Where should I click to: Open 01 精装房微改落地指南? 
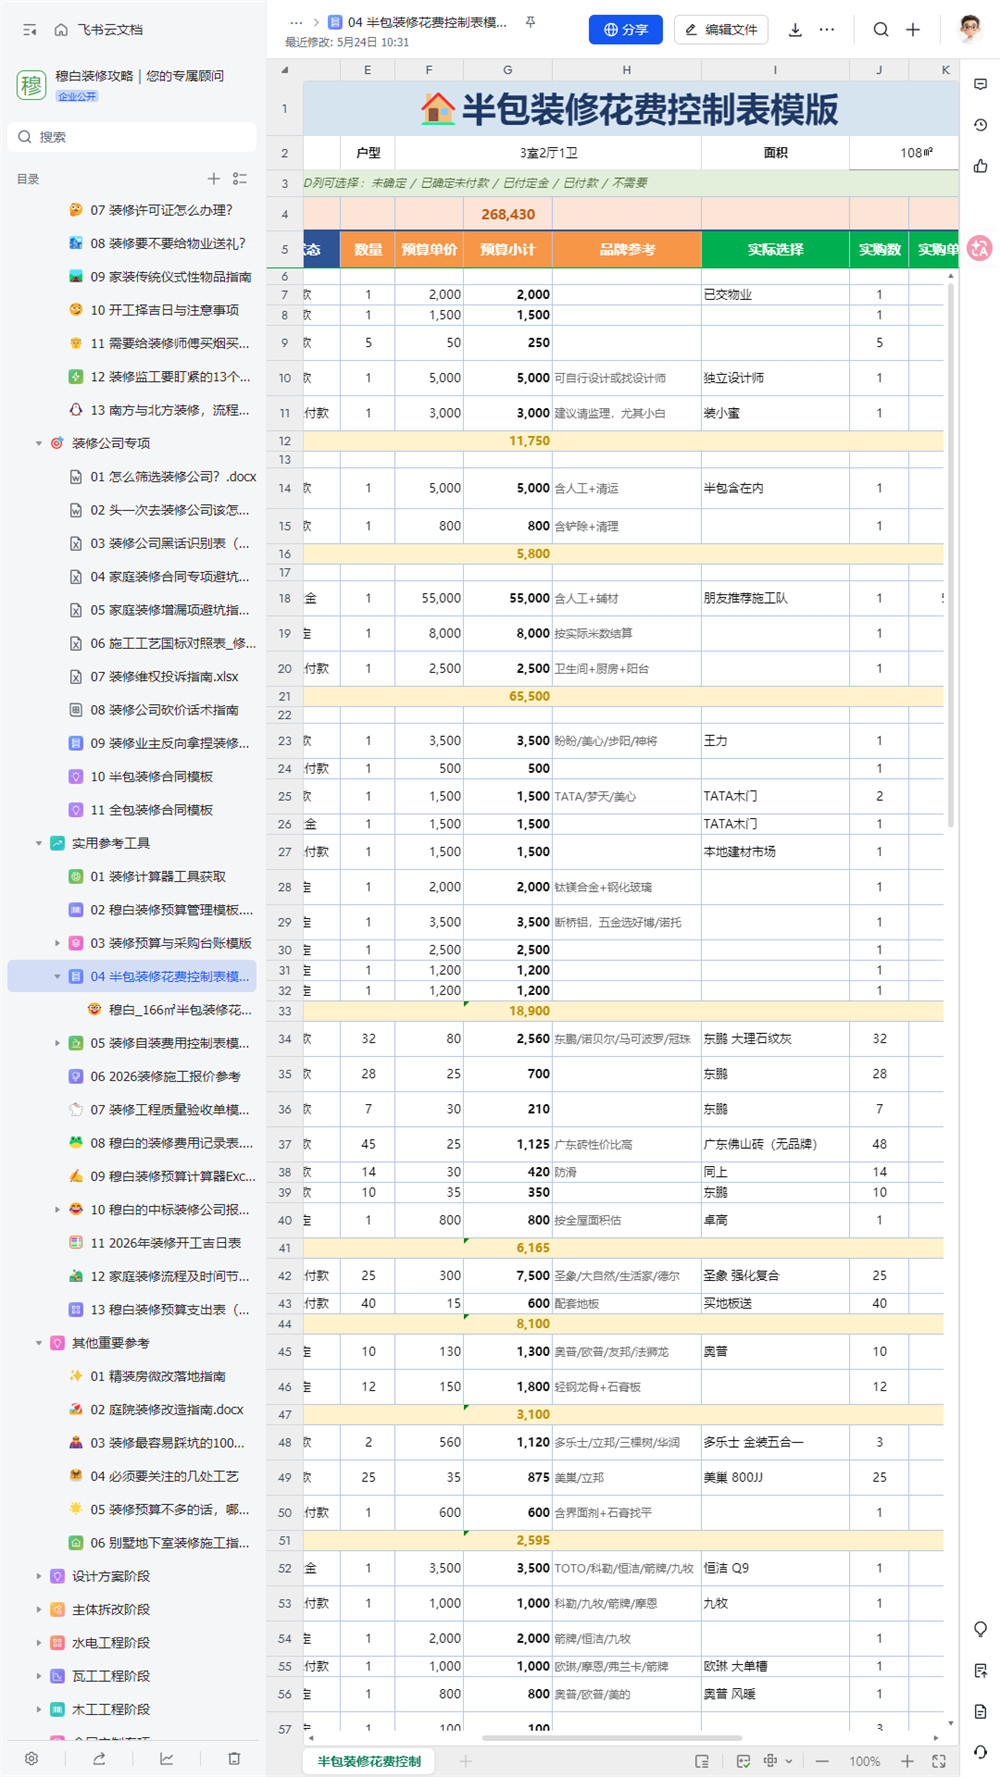(158, 1376)
